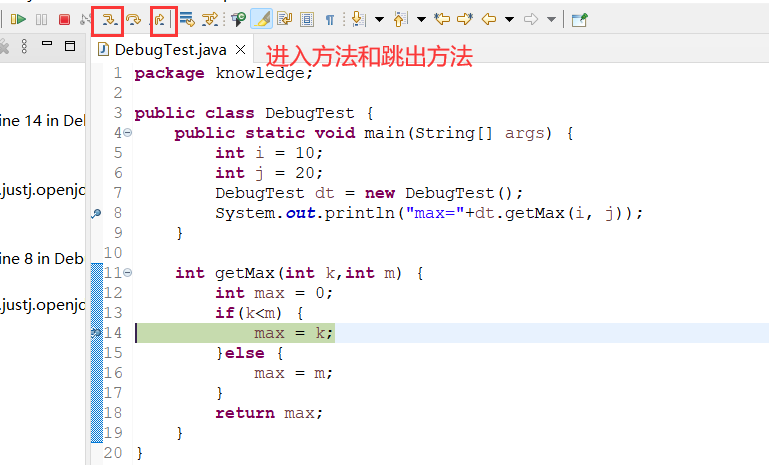This screenshot has height=465, width=769.
Task: Click 'int i = 10;' line
Action: tap(269, 153)
